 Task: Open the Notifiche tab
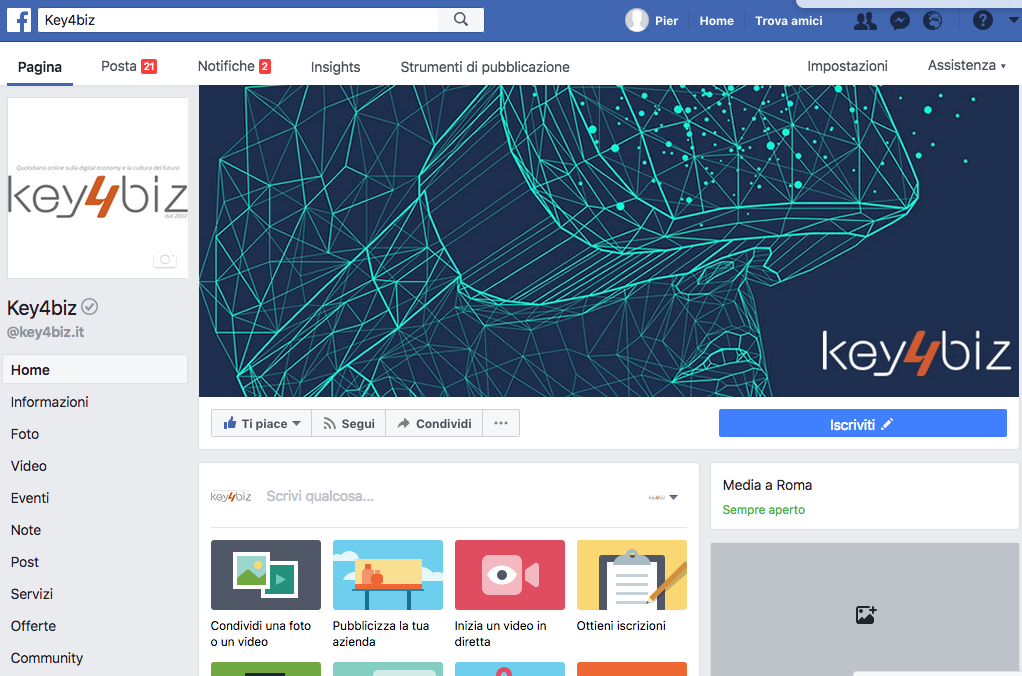tap(234, 66)
